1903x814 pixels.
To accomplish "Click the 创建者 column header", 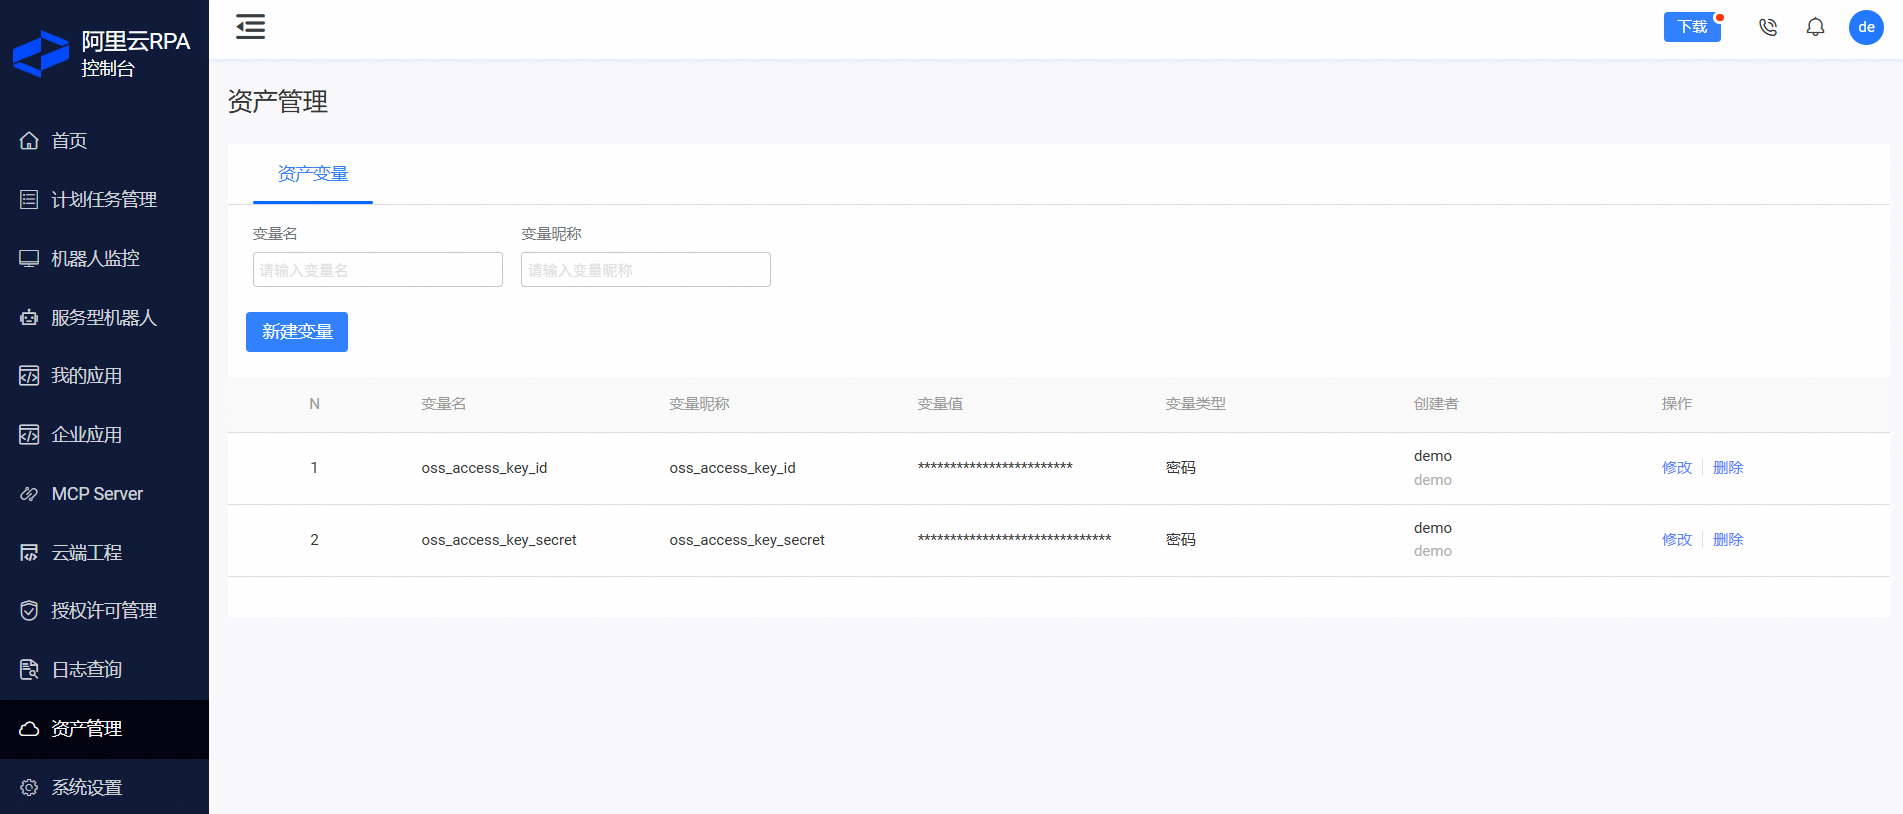I will click(1436, 404).
